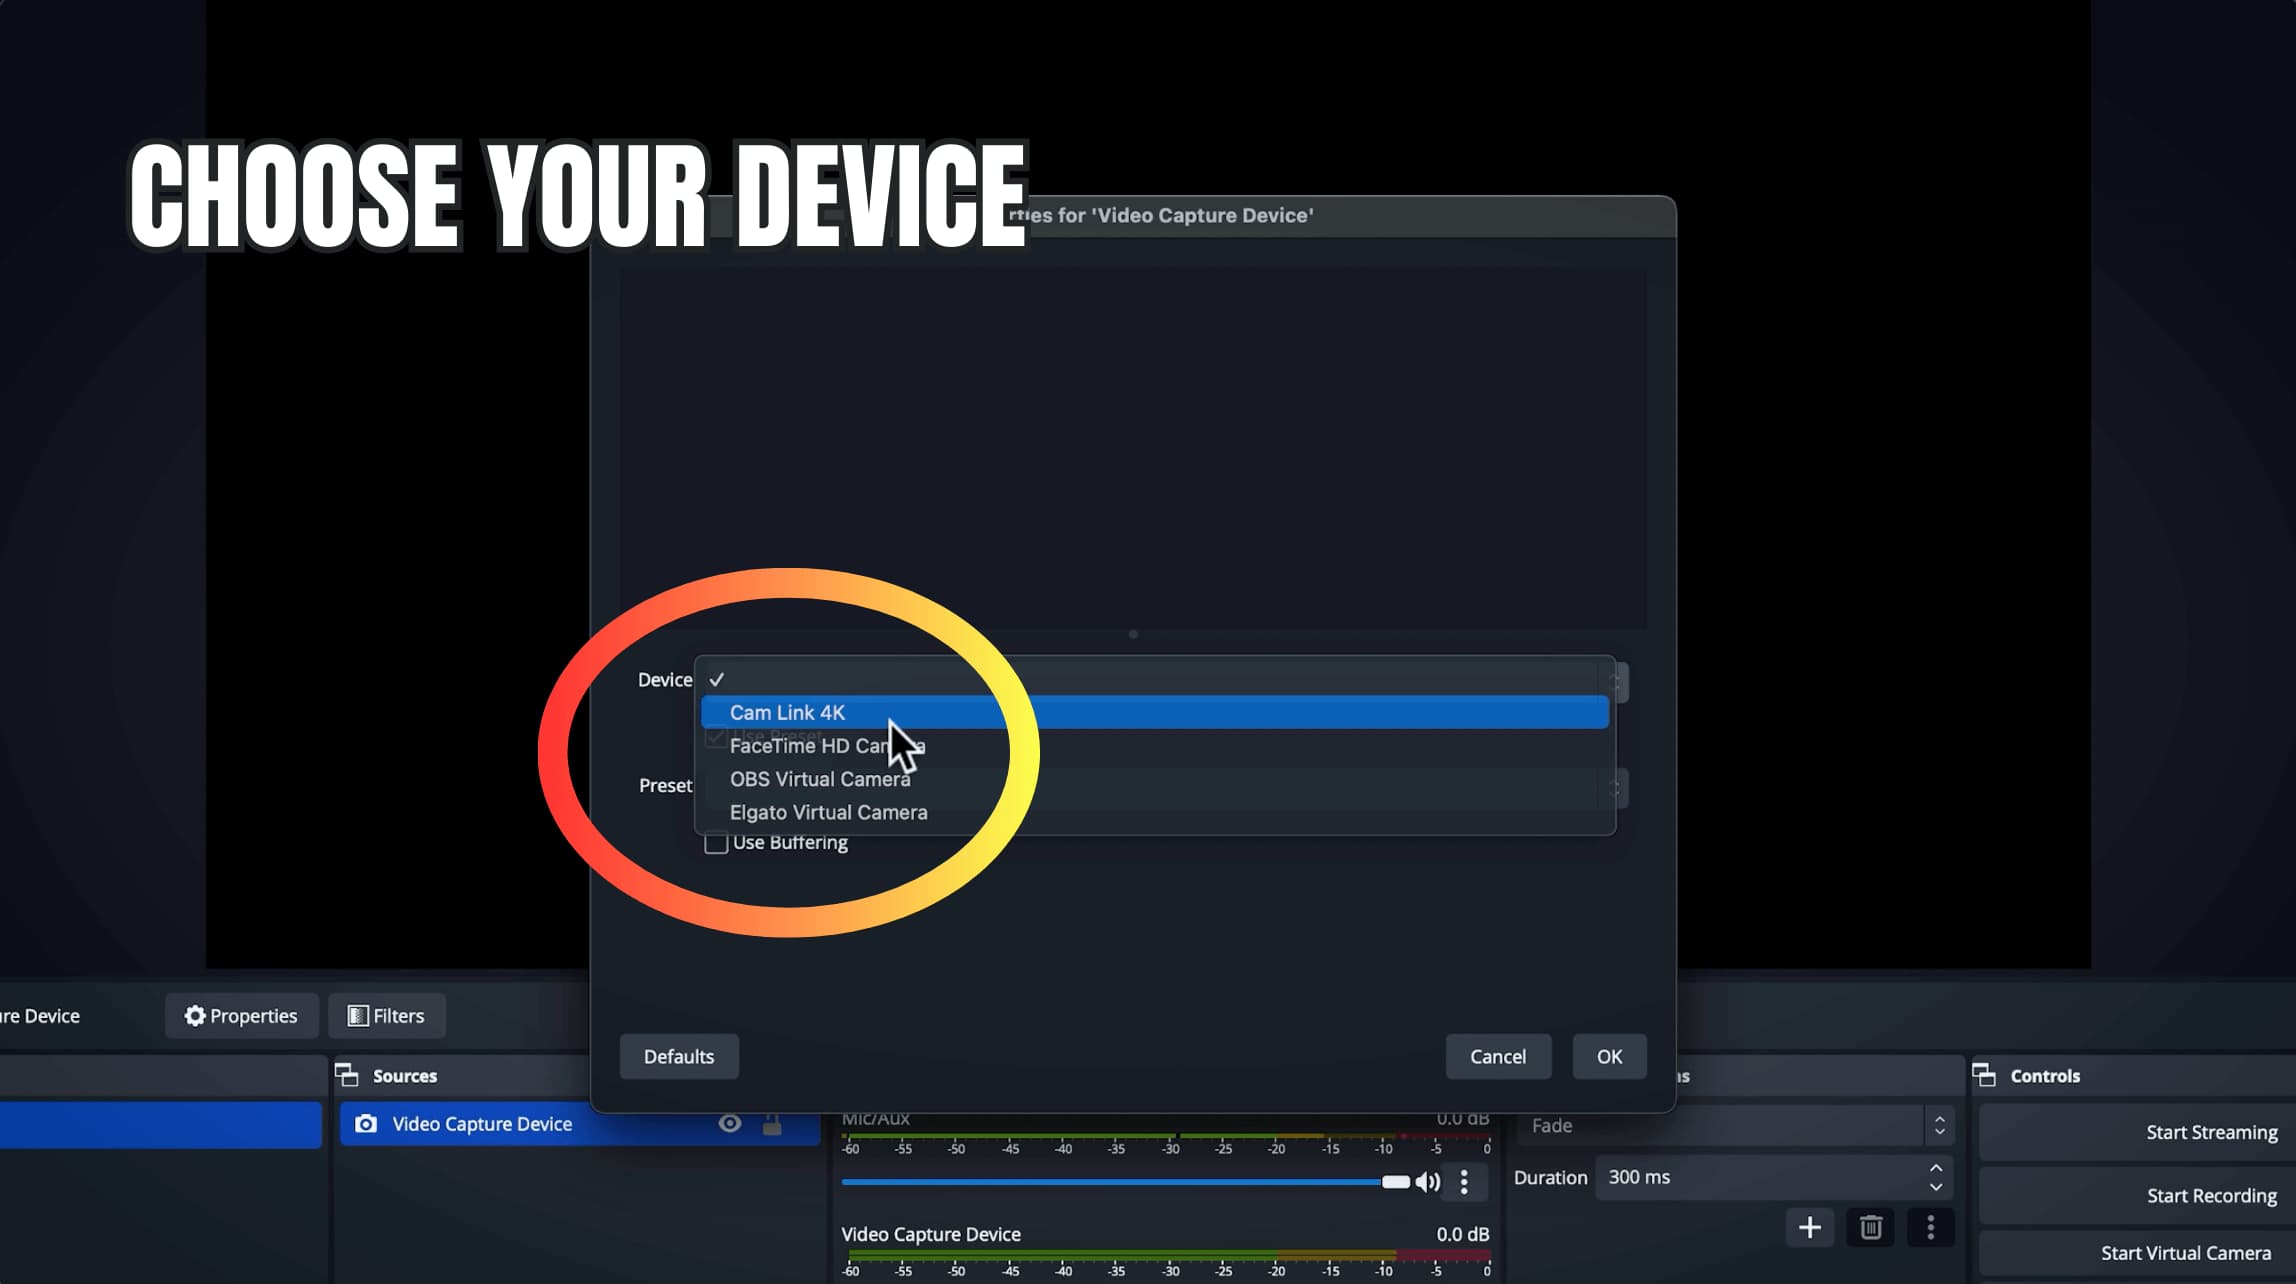Select Elgato Virtual Camera option
The height and width of the screenshot is (1284, 2296).
point(1155,812)
